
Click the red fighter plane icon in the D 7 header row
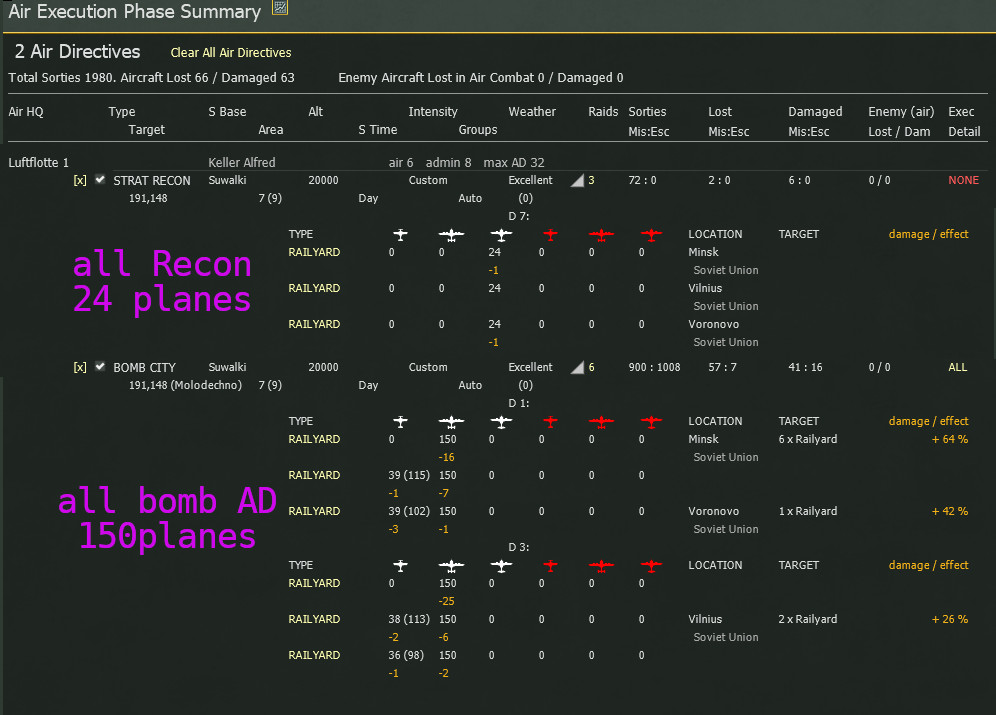551,234
